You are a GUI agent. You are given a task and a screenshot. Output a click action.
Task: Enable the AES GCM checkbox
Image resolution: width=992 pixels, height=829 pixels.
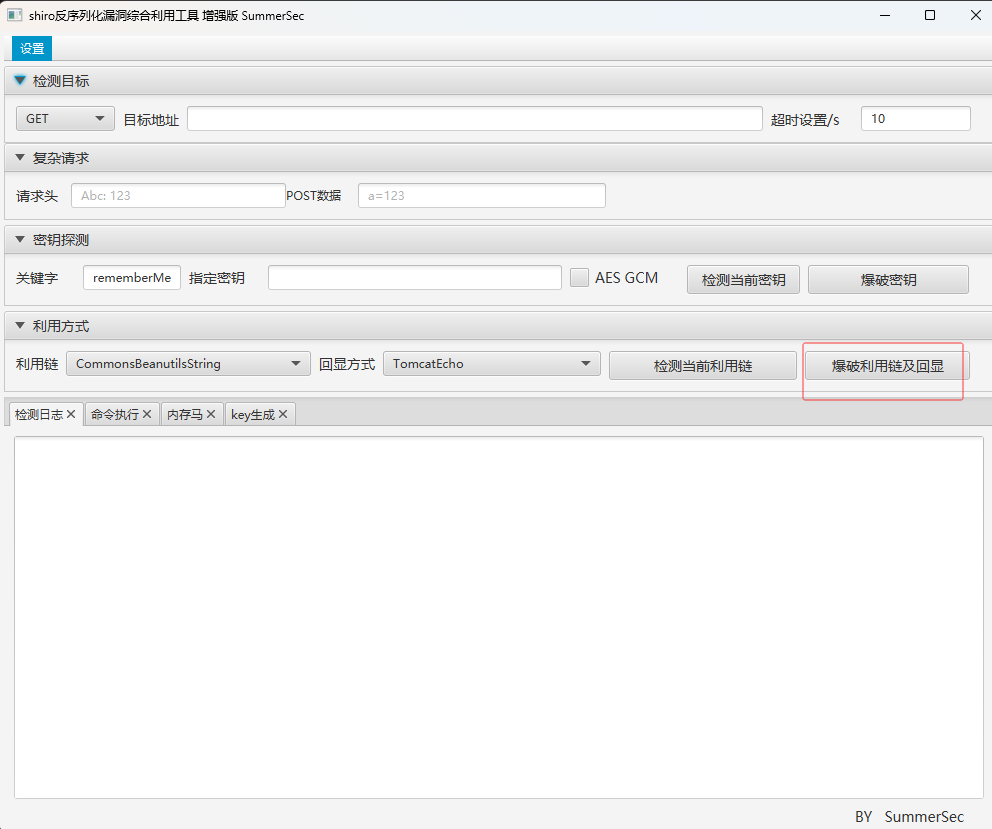[579, 278]
